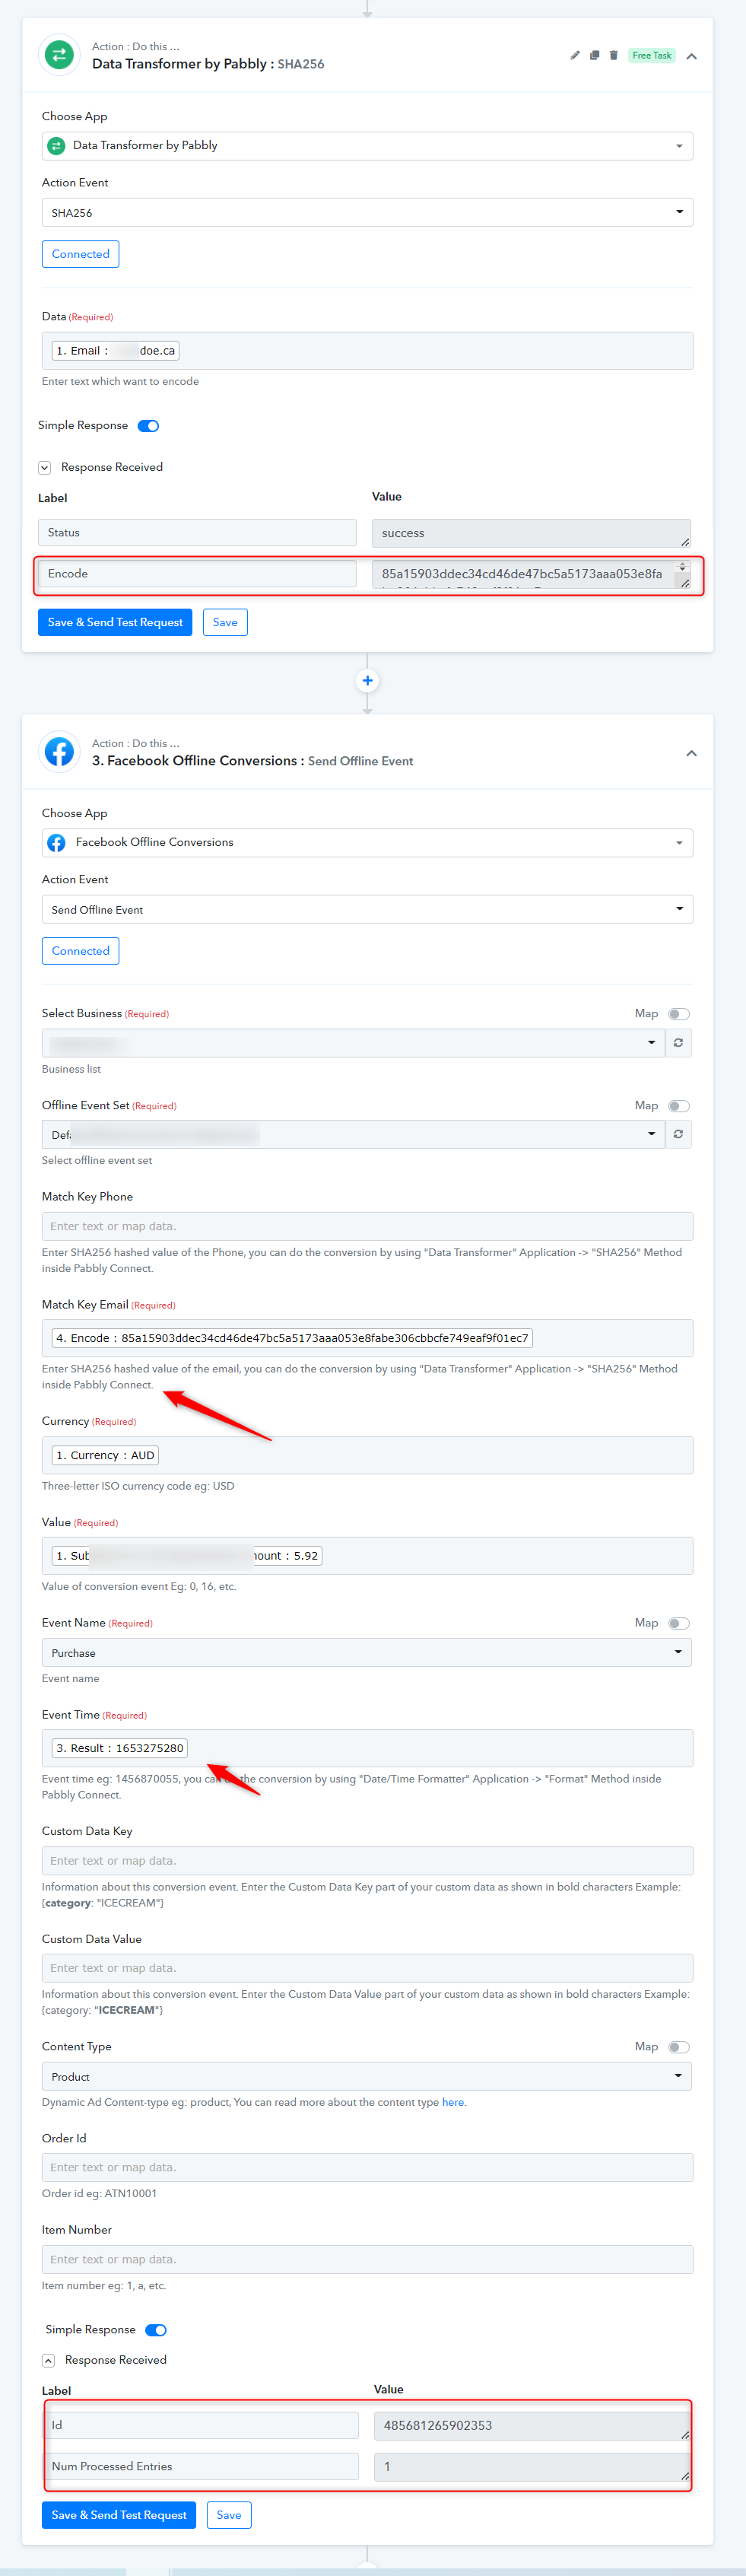Image resolution: width=746 pixels, height=2576 pixels.
Task: Click the pencil edit icon on Data Transformer step
Action: (575, 56)
